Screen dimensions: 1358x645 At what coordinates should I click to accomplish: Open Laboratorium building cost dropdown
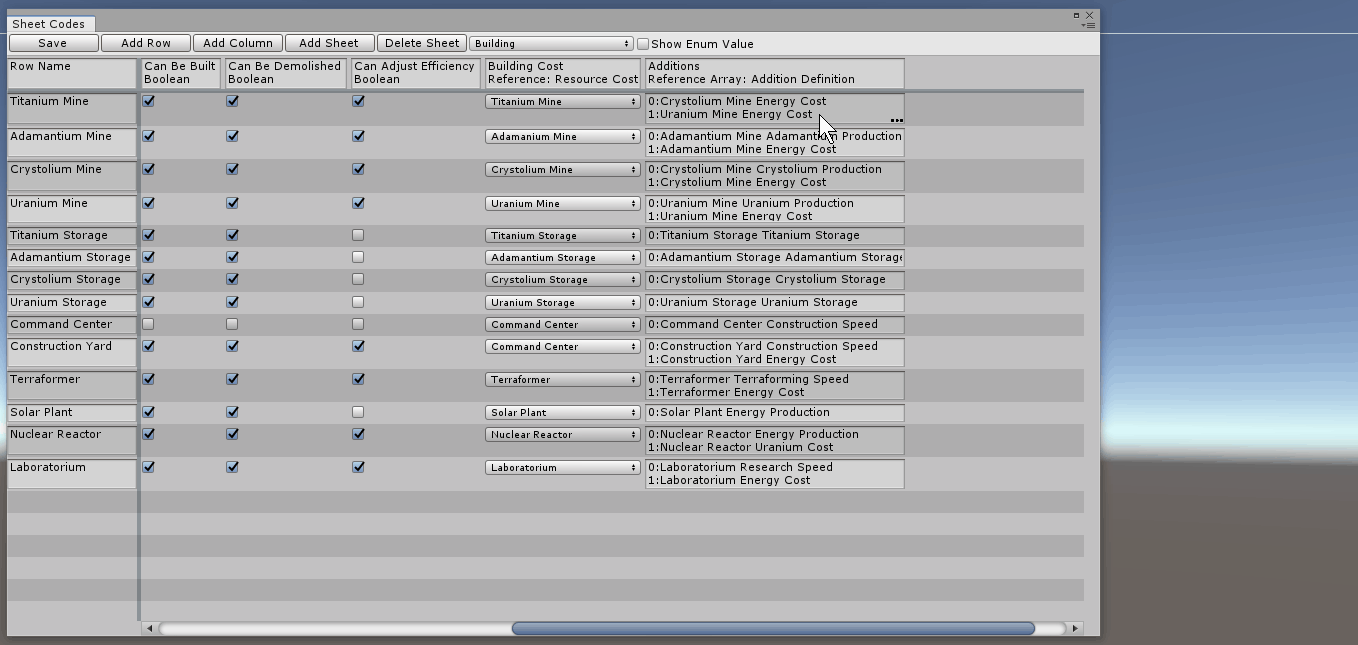pyautogui.click(x=563, y=468)
